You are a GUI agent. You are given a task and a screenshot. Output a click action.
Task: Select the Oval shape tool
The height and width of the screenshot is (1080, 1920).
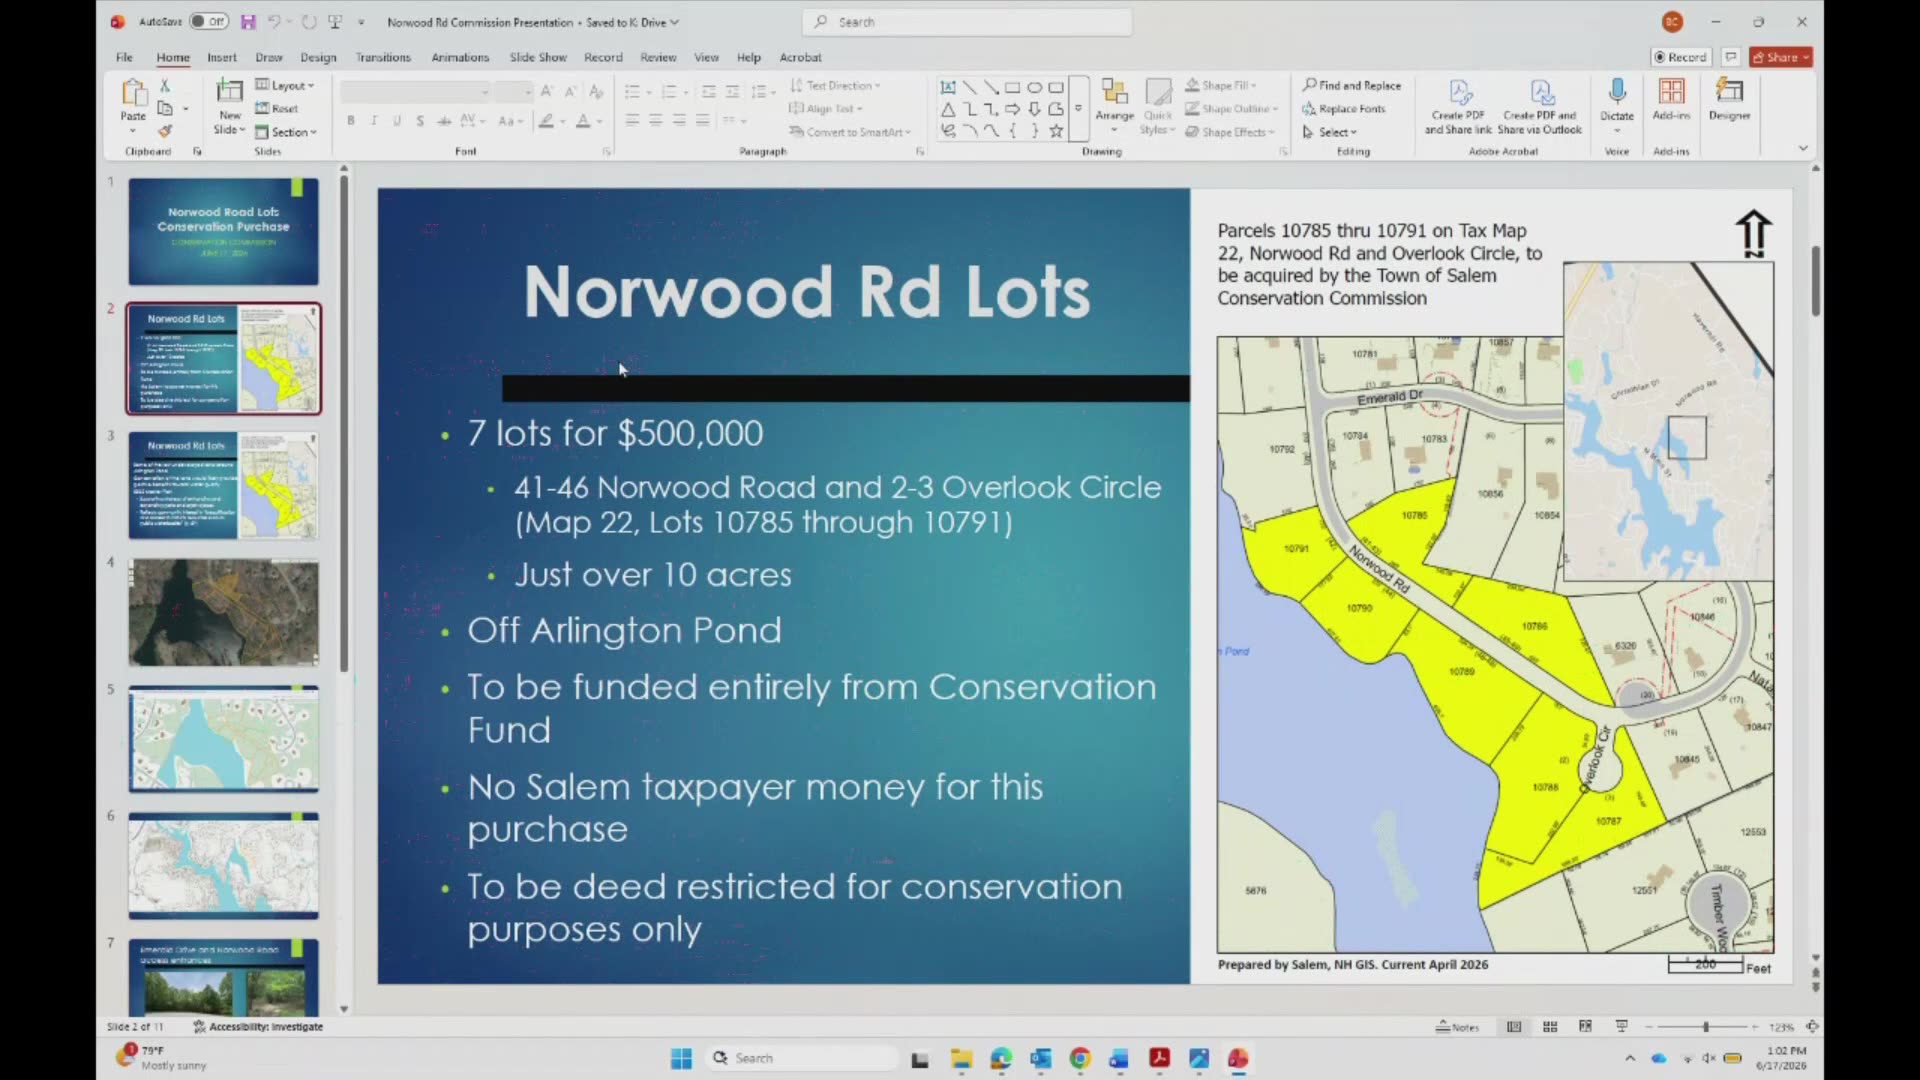pyautogui.click(x=1034, y=88)
